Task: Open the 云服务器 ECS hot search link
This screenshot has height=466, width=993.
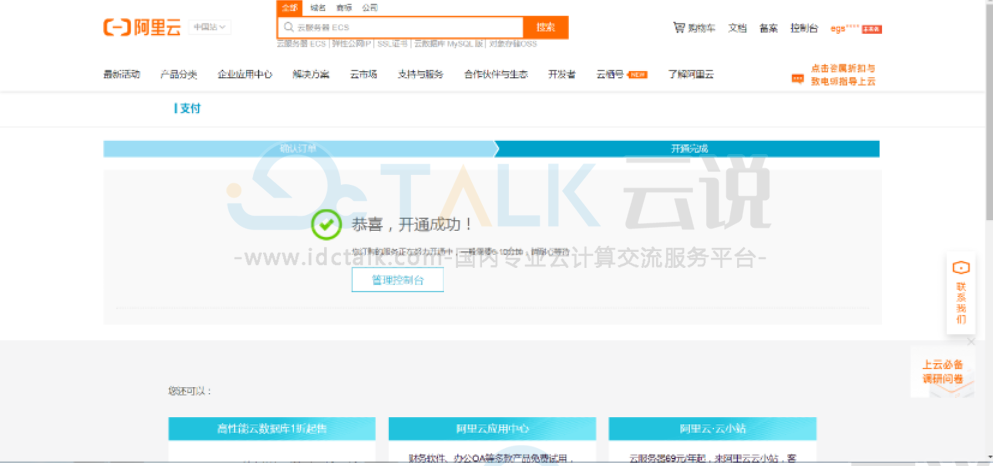Action: click(x=301, y=44)
